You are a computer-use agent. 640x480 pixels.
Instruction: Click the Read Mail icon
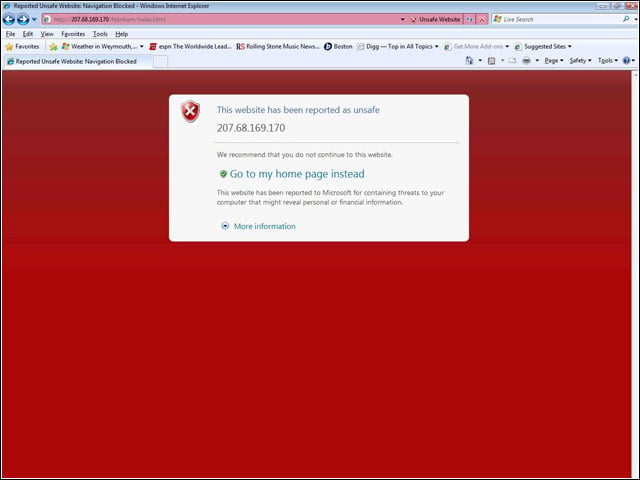coord(513,60)
